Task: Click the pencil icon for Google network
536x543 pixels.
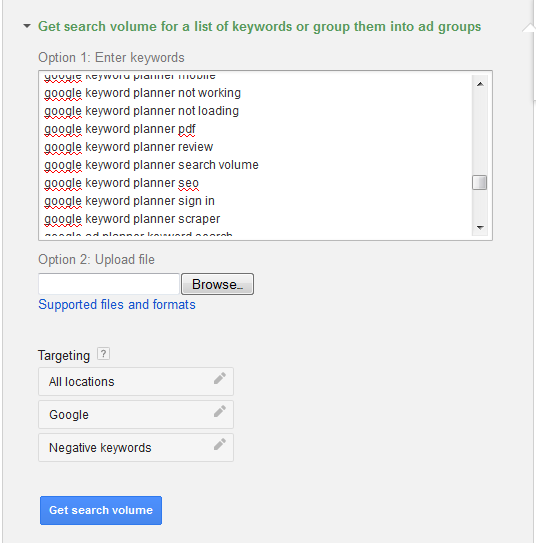Action: [x=220, y=411]
